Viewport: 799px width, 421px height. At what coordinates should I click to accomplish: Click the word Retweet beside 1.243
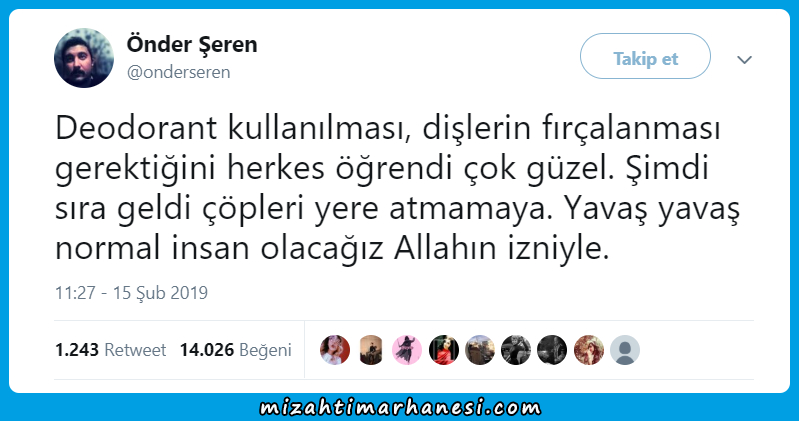click(x=135, y=350)
